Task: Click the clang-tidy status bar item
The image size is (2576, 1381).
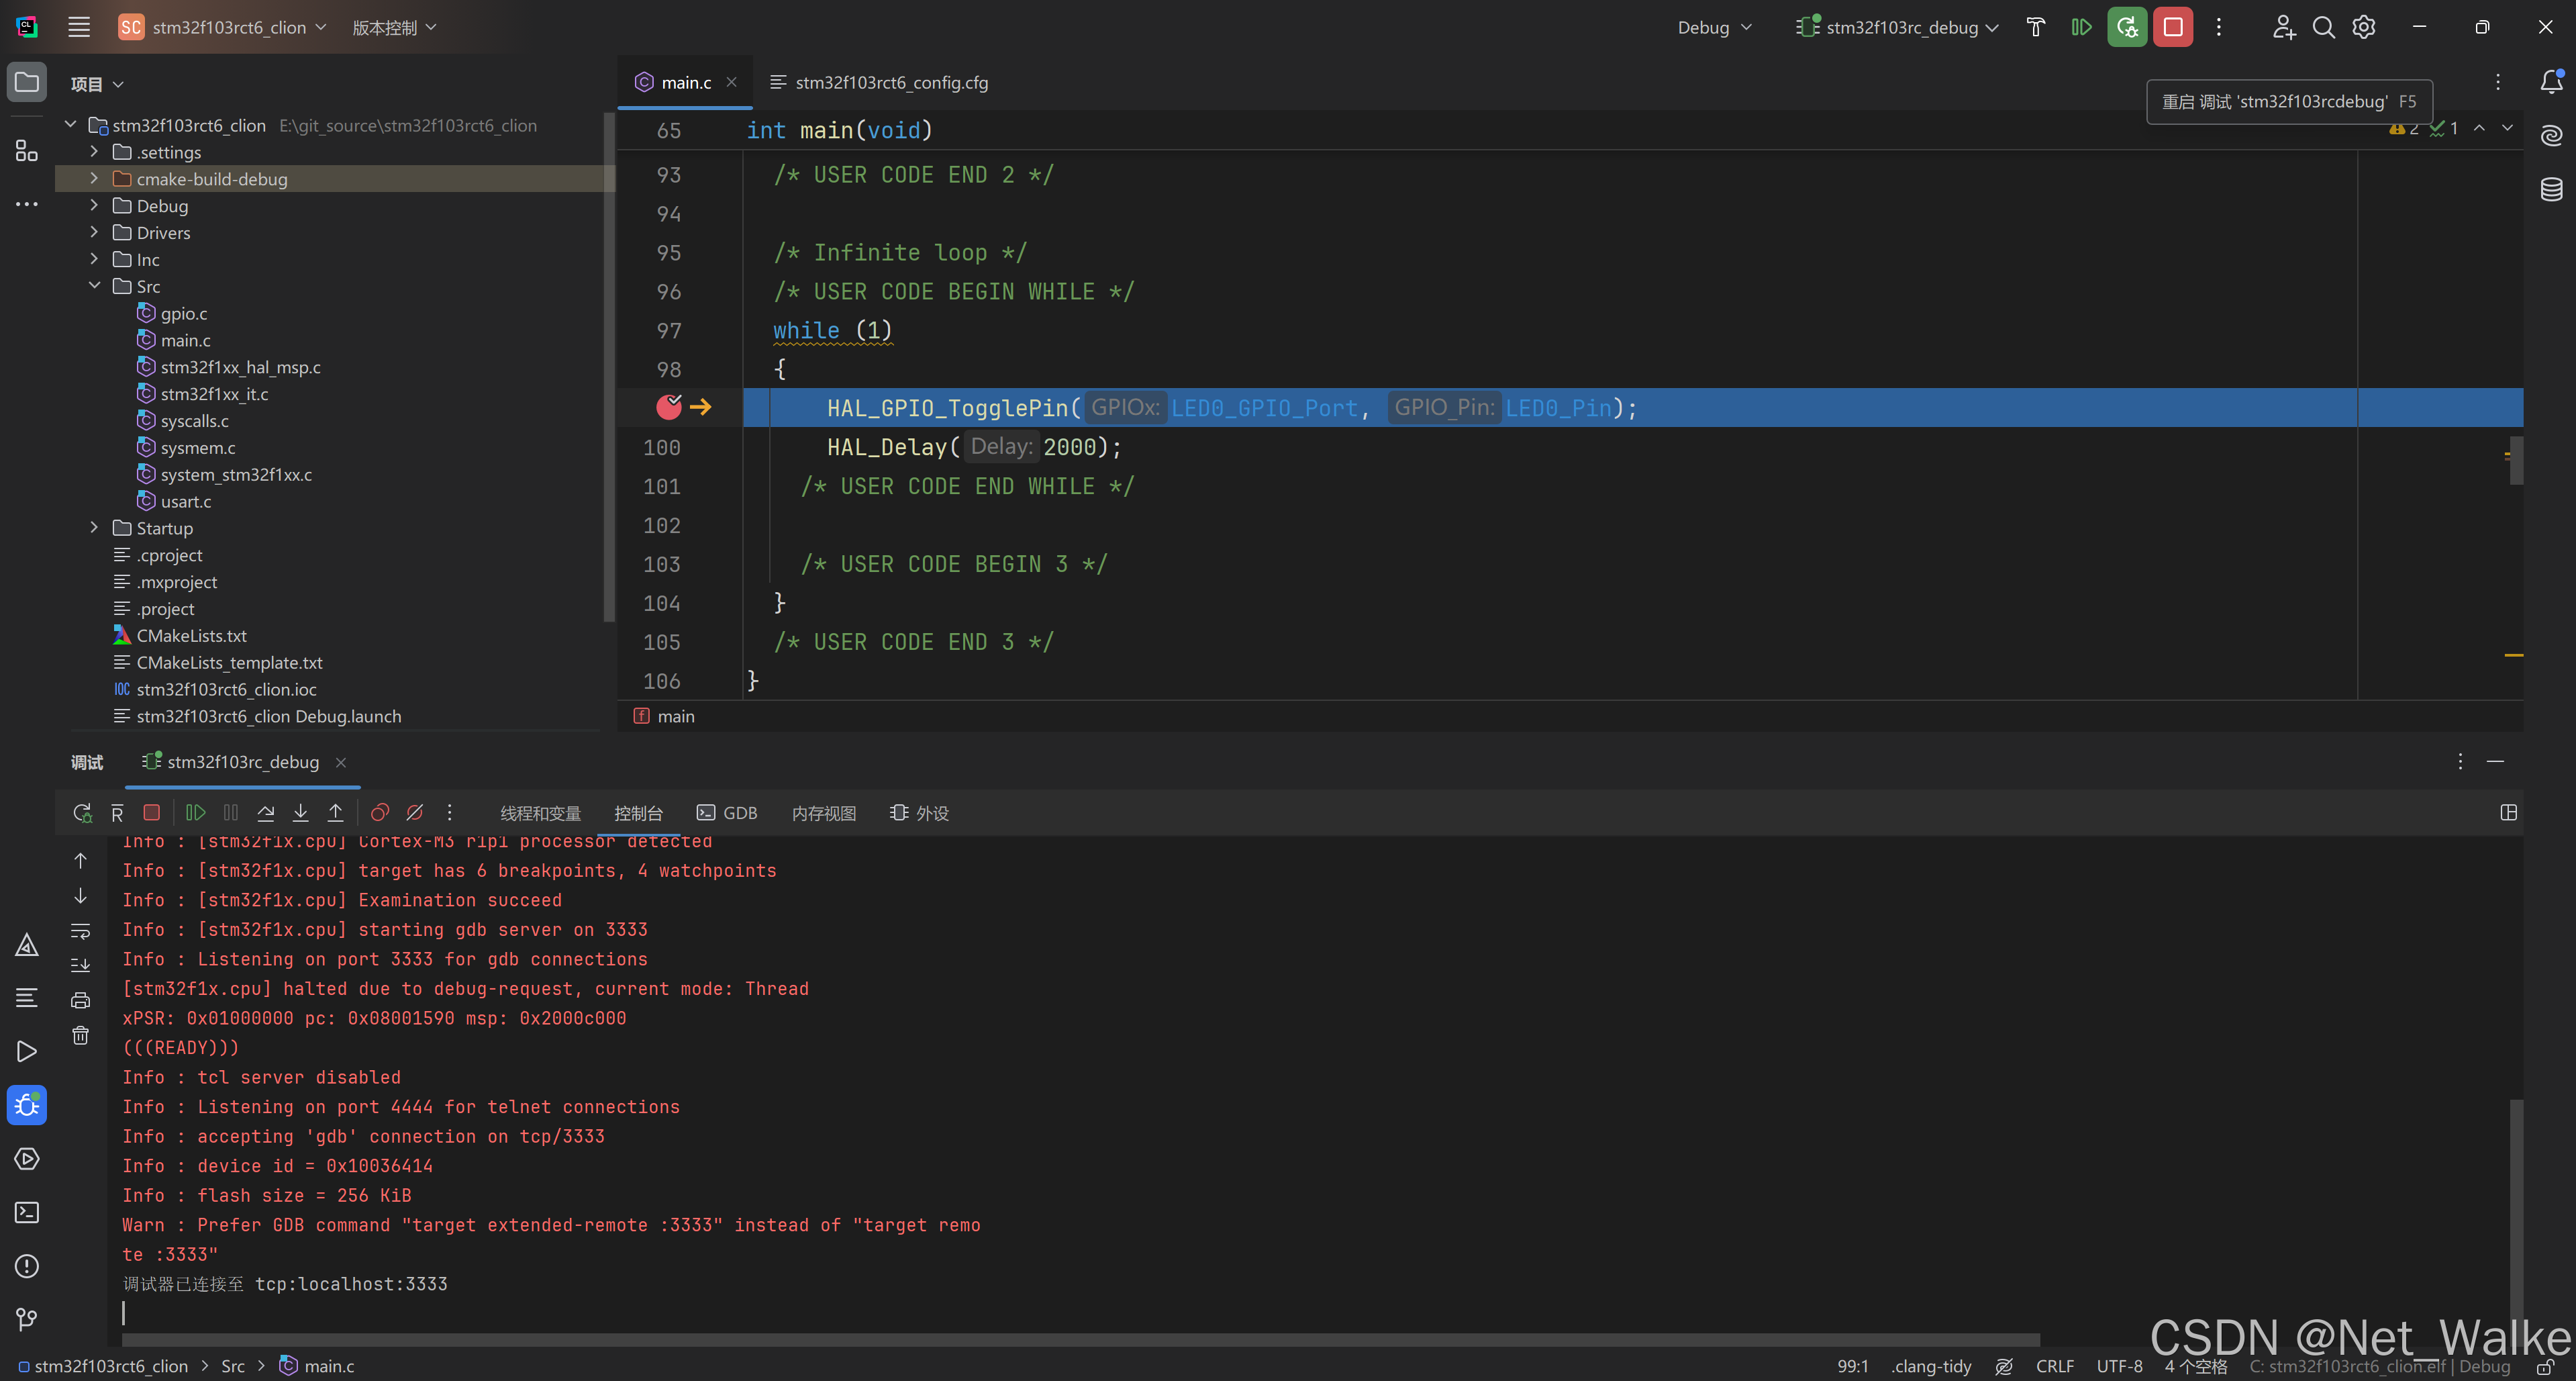Action: pyautogui.click(x=1931, y=1366)
